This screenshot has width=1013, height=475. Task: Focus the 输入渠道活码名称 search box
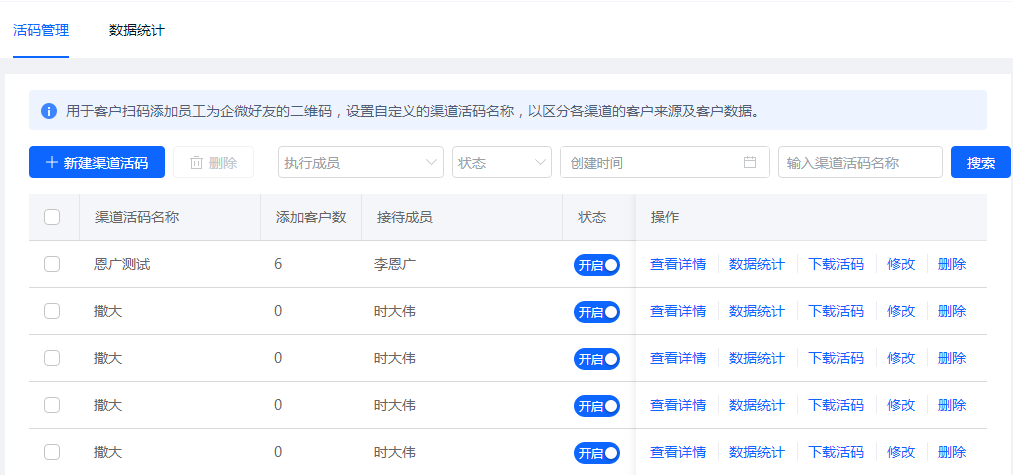[x=859, y=162]
